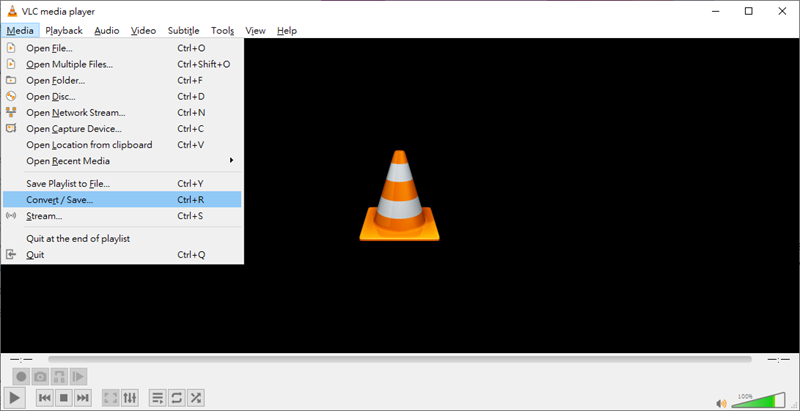Screen dimensions: 800x411
Task: Open the View menu
Action: (x=255, y=31)
